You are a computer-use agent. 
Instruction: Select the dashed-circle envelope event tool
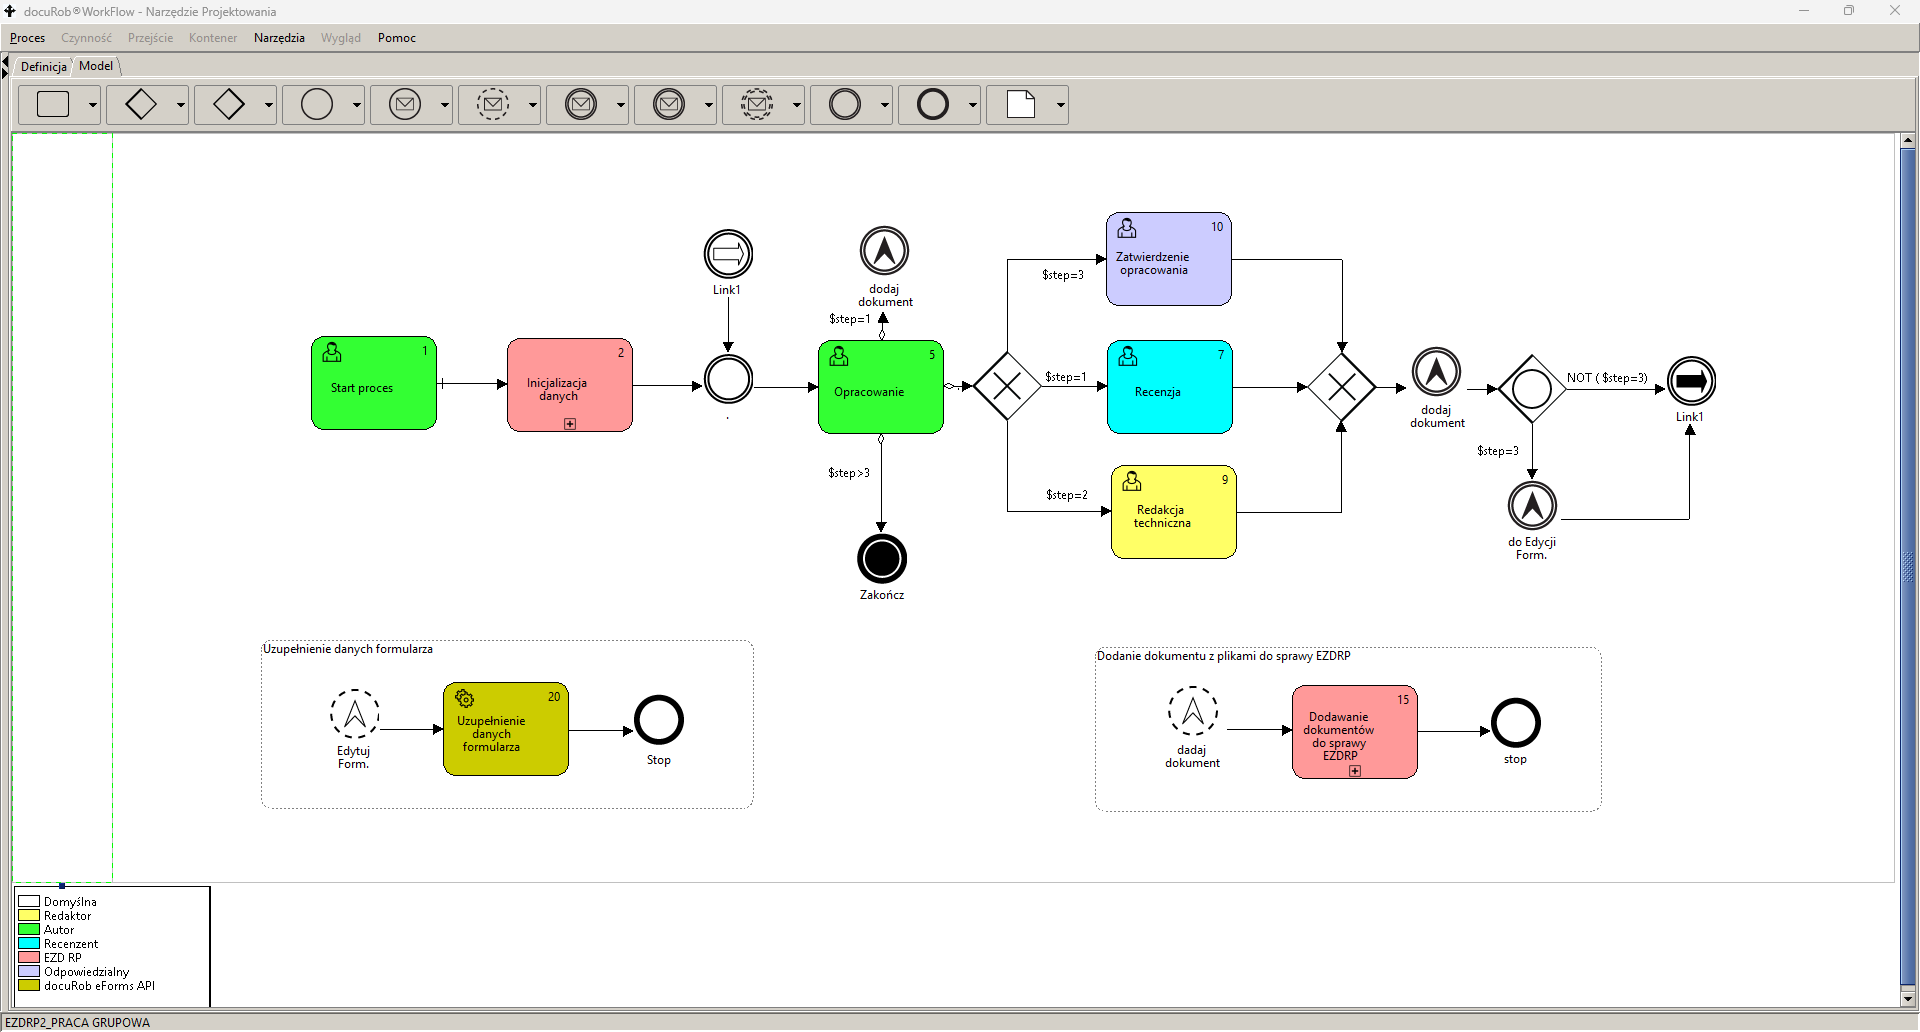(493, 104)
